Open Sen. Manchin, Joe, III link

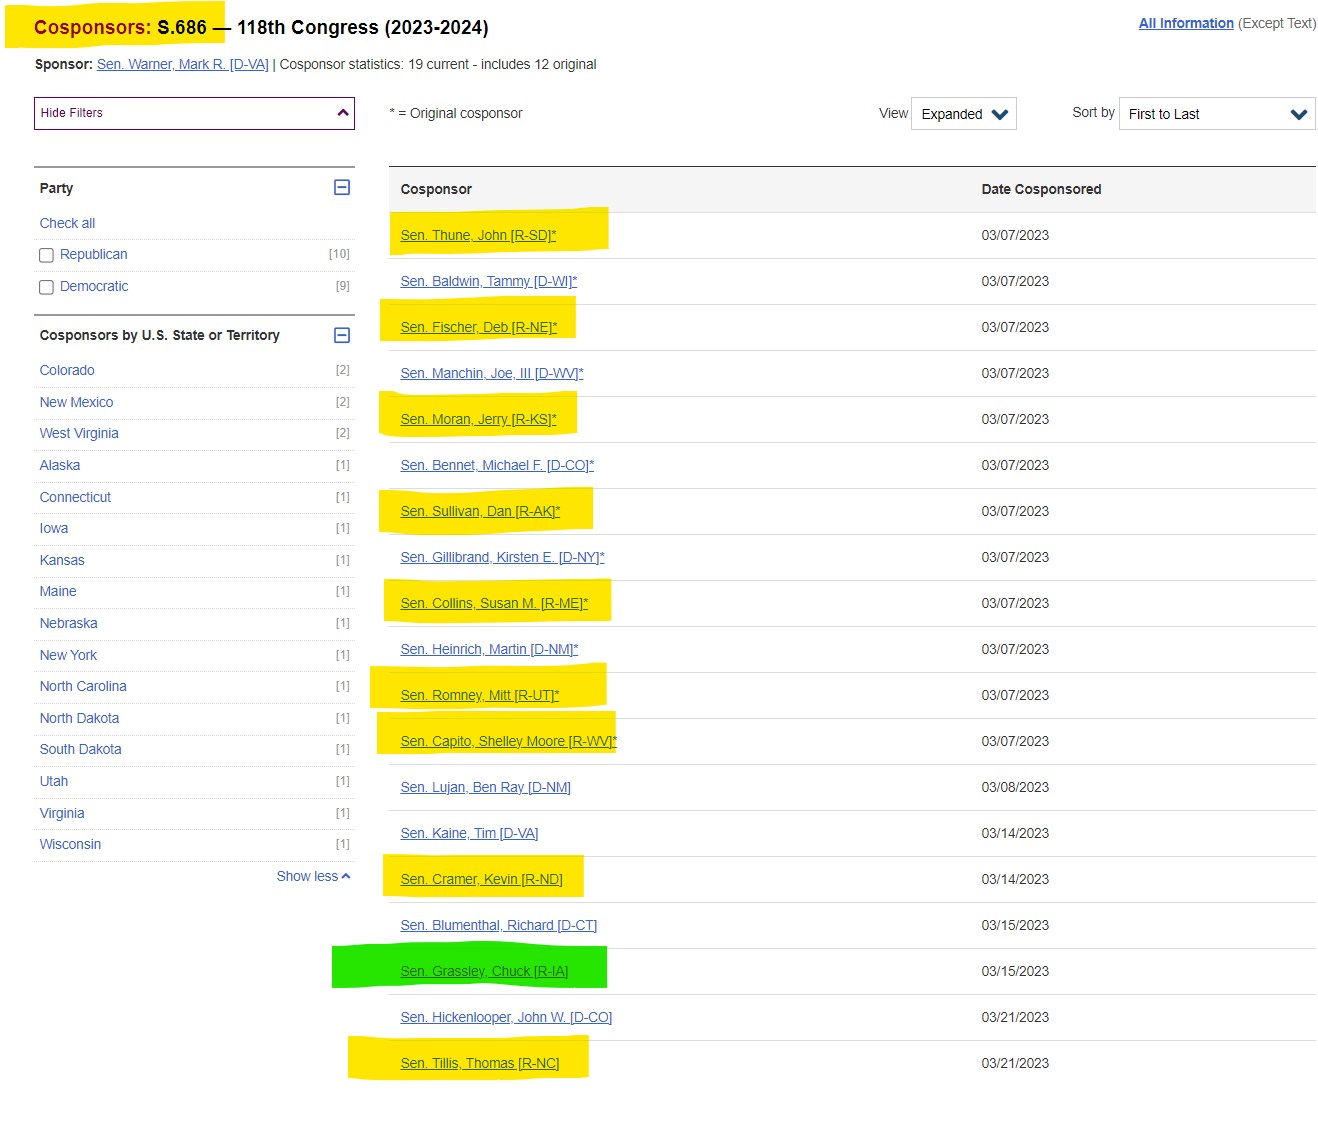[492, 373]
